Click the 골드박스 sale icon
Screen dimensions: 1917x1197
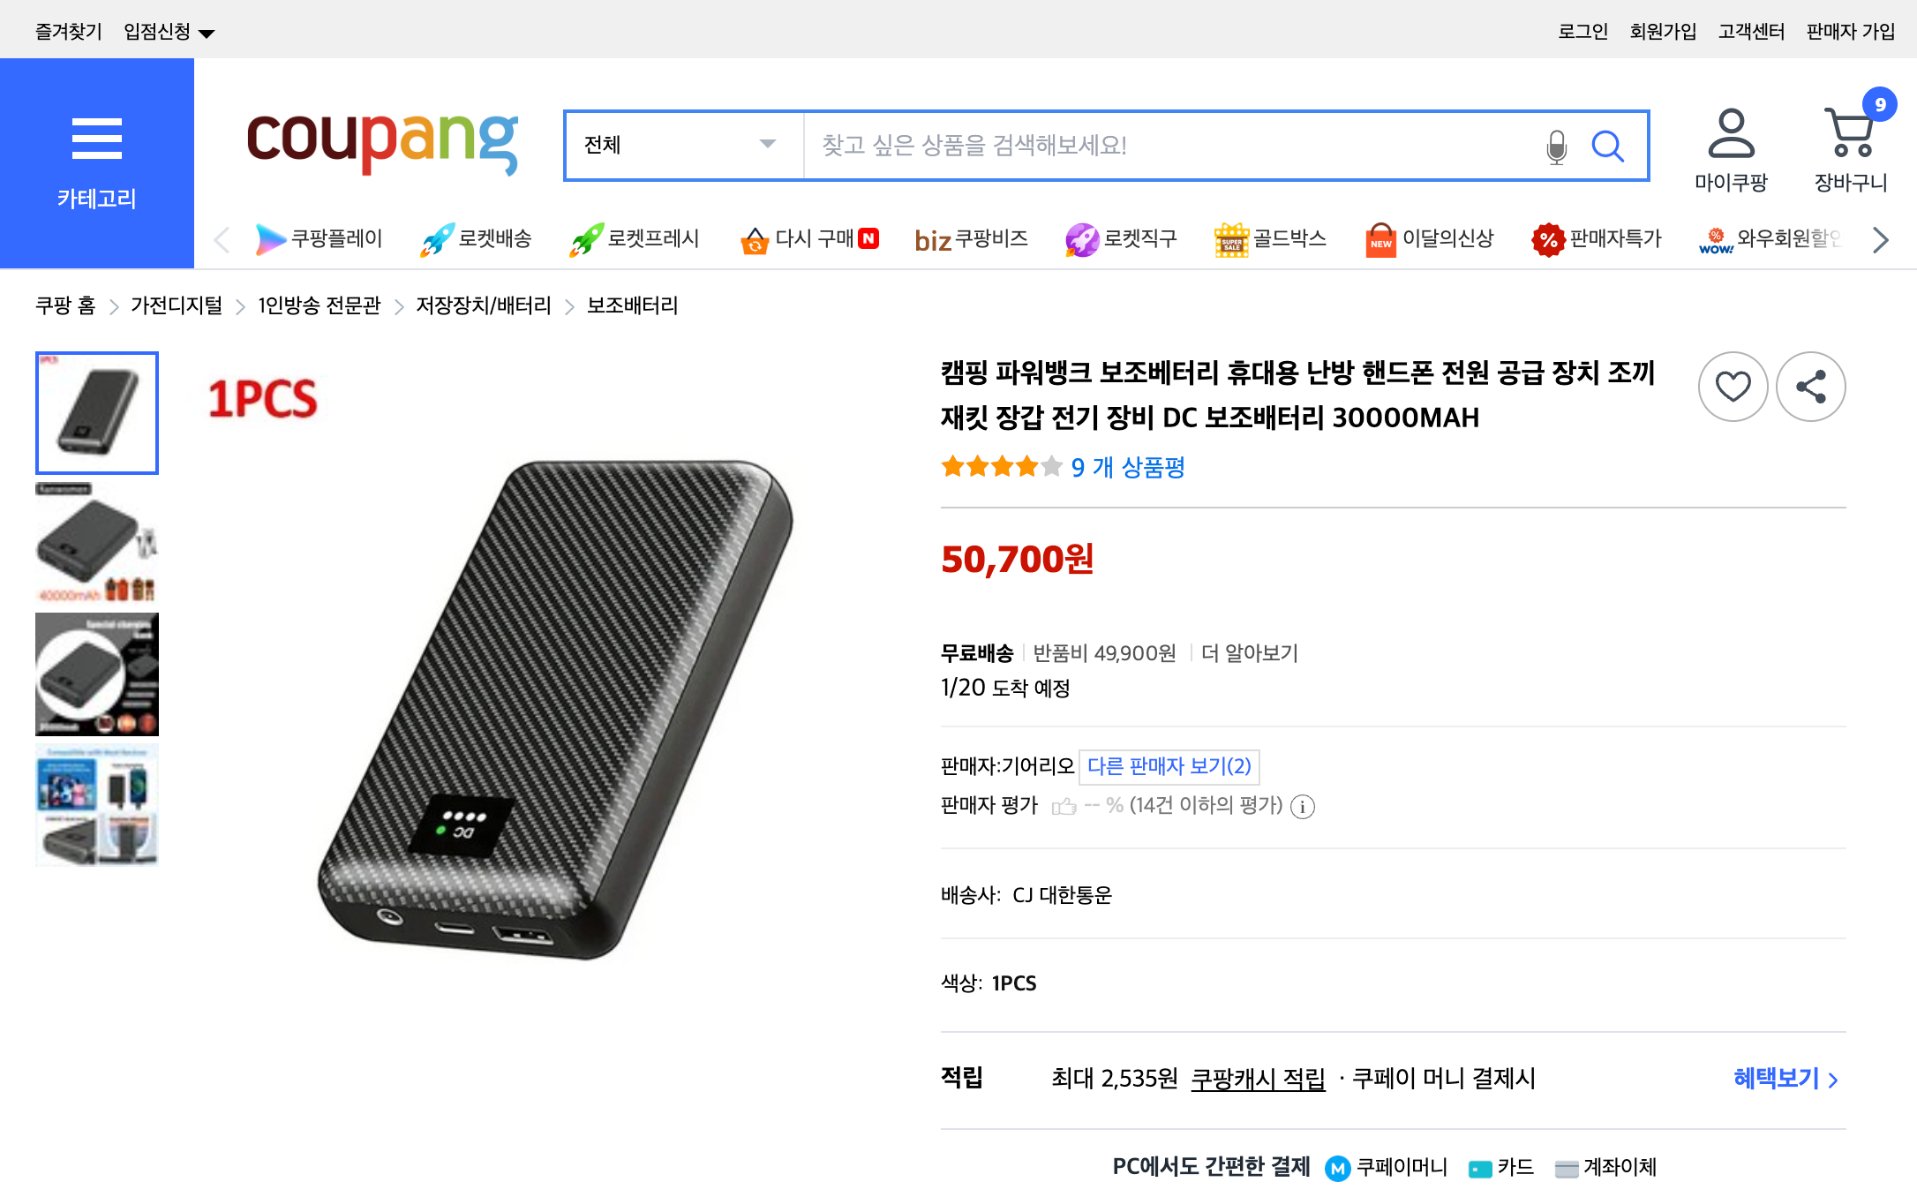(1232, 238)
